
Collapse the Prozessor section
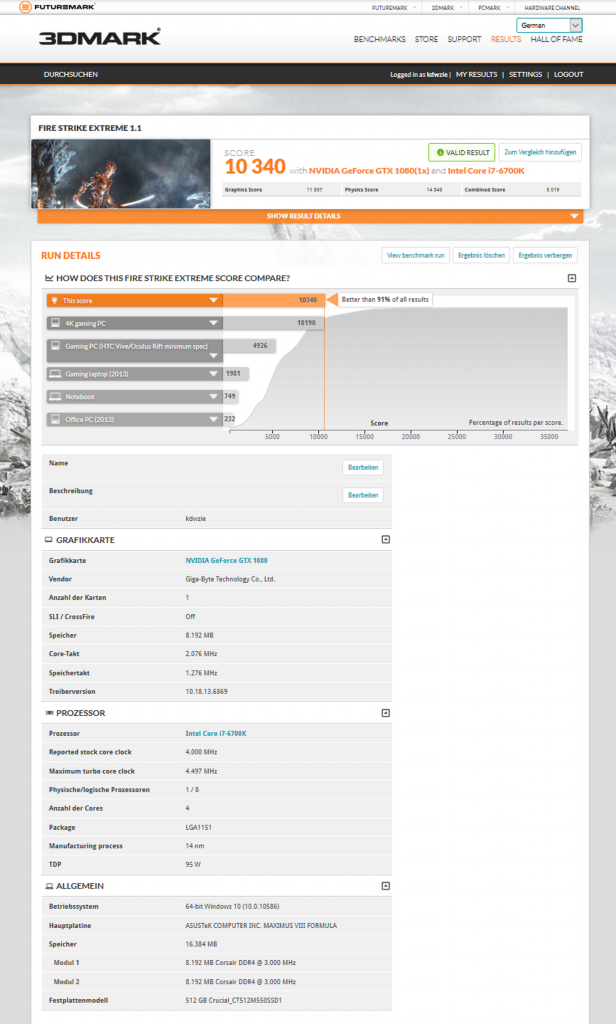[385, 713]
